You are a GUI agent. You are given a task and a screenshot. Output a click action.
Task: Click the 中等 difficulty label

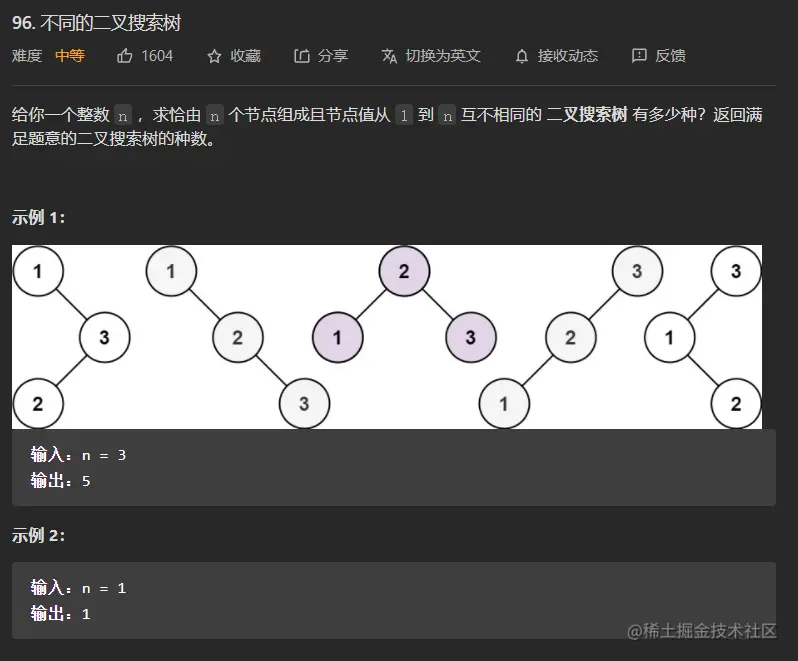(x=70, y=55)
